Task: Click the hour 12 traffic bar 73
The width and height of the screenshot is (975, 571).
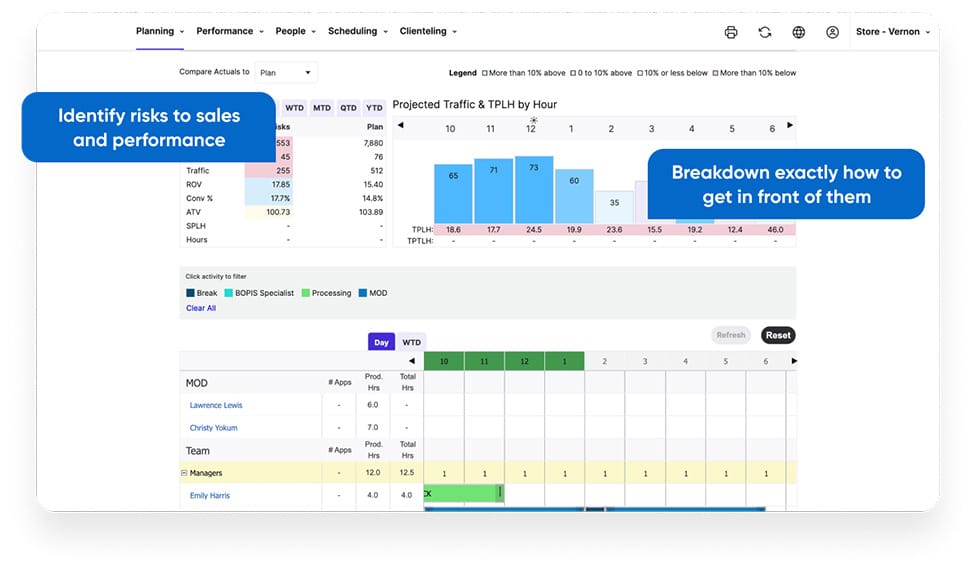Action: 534,189
